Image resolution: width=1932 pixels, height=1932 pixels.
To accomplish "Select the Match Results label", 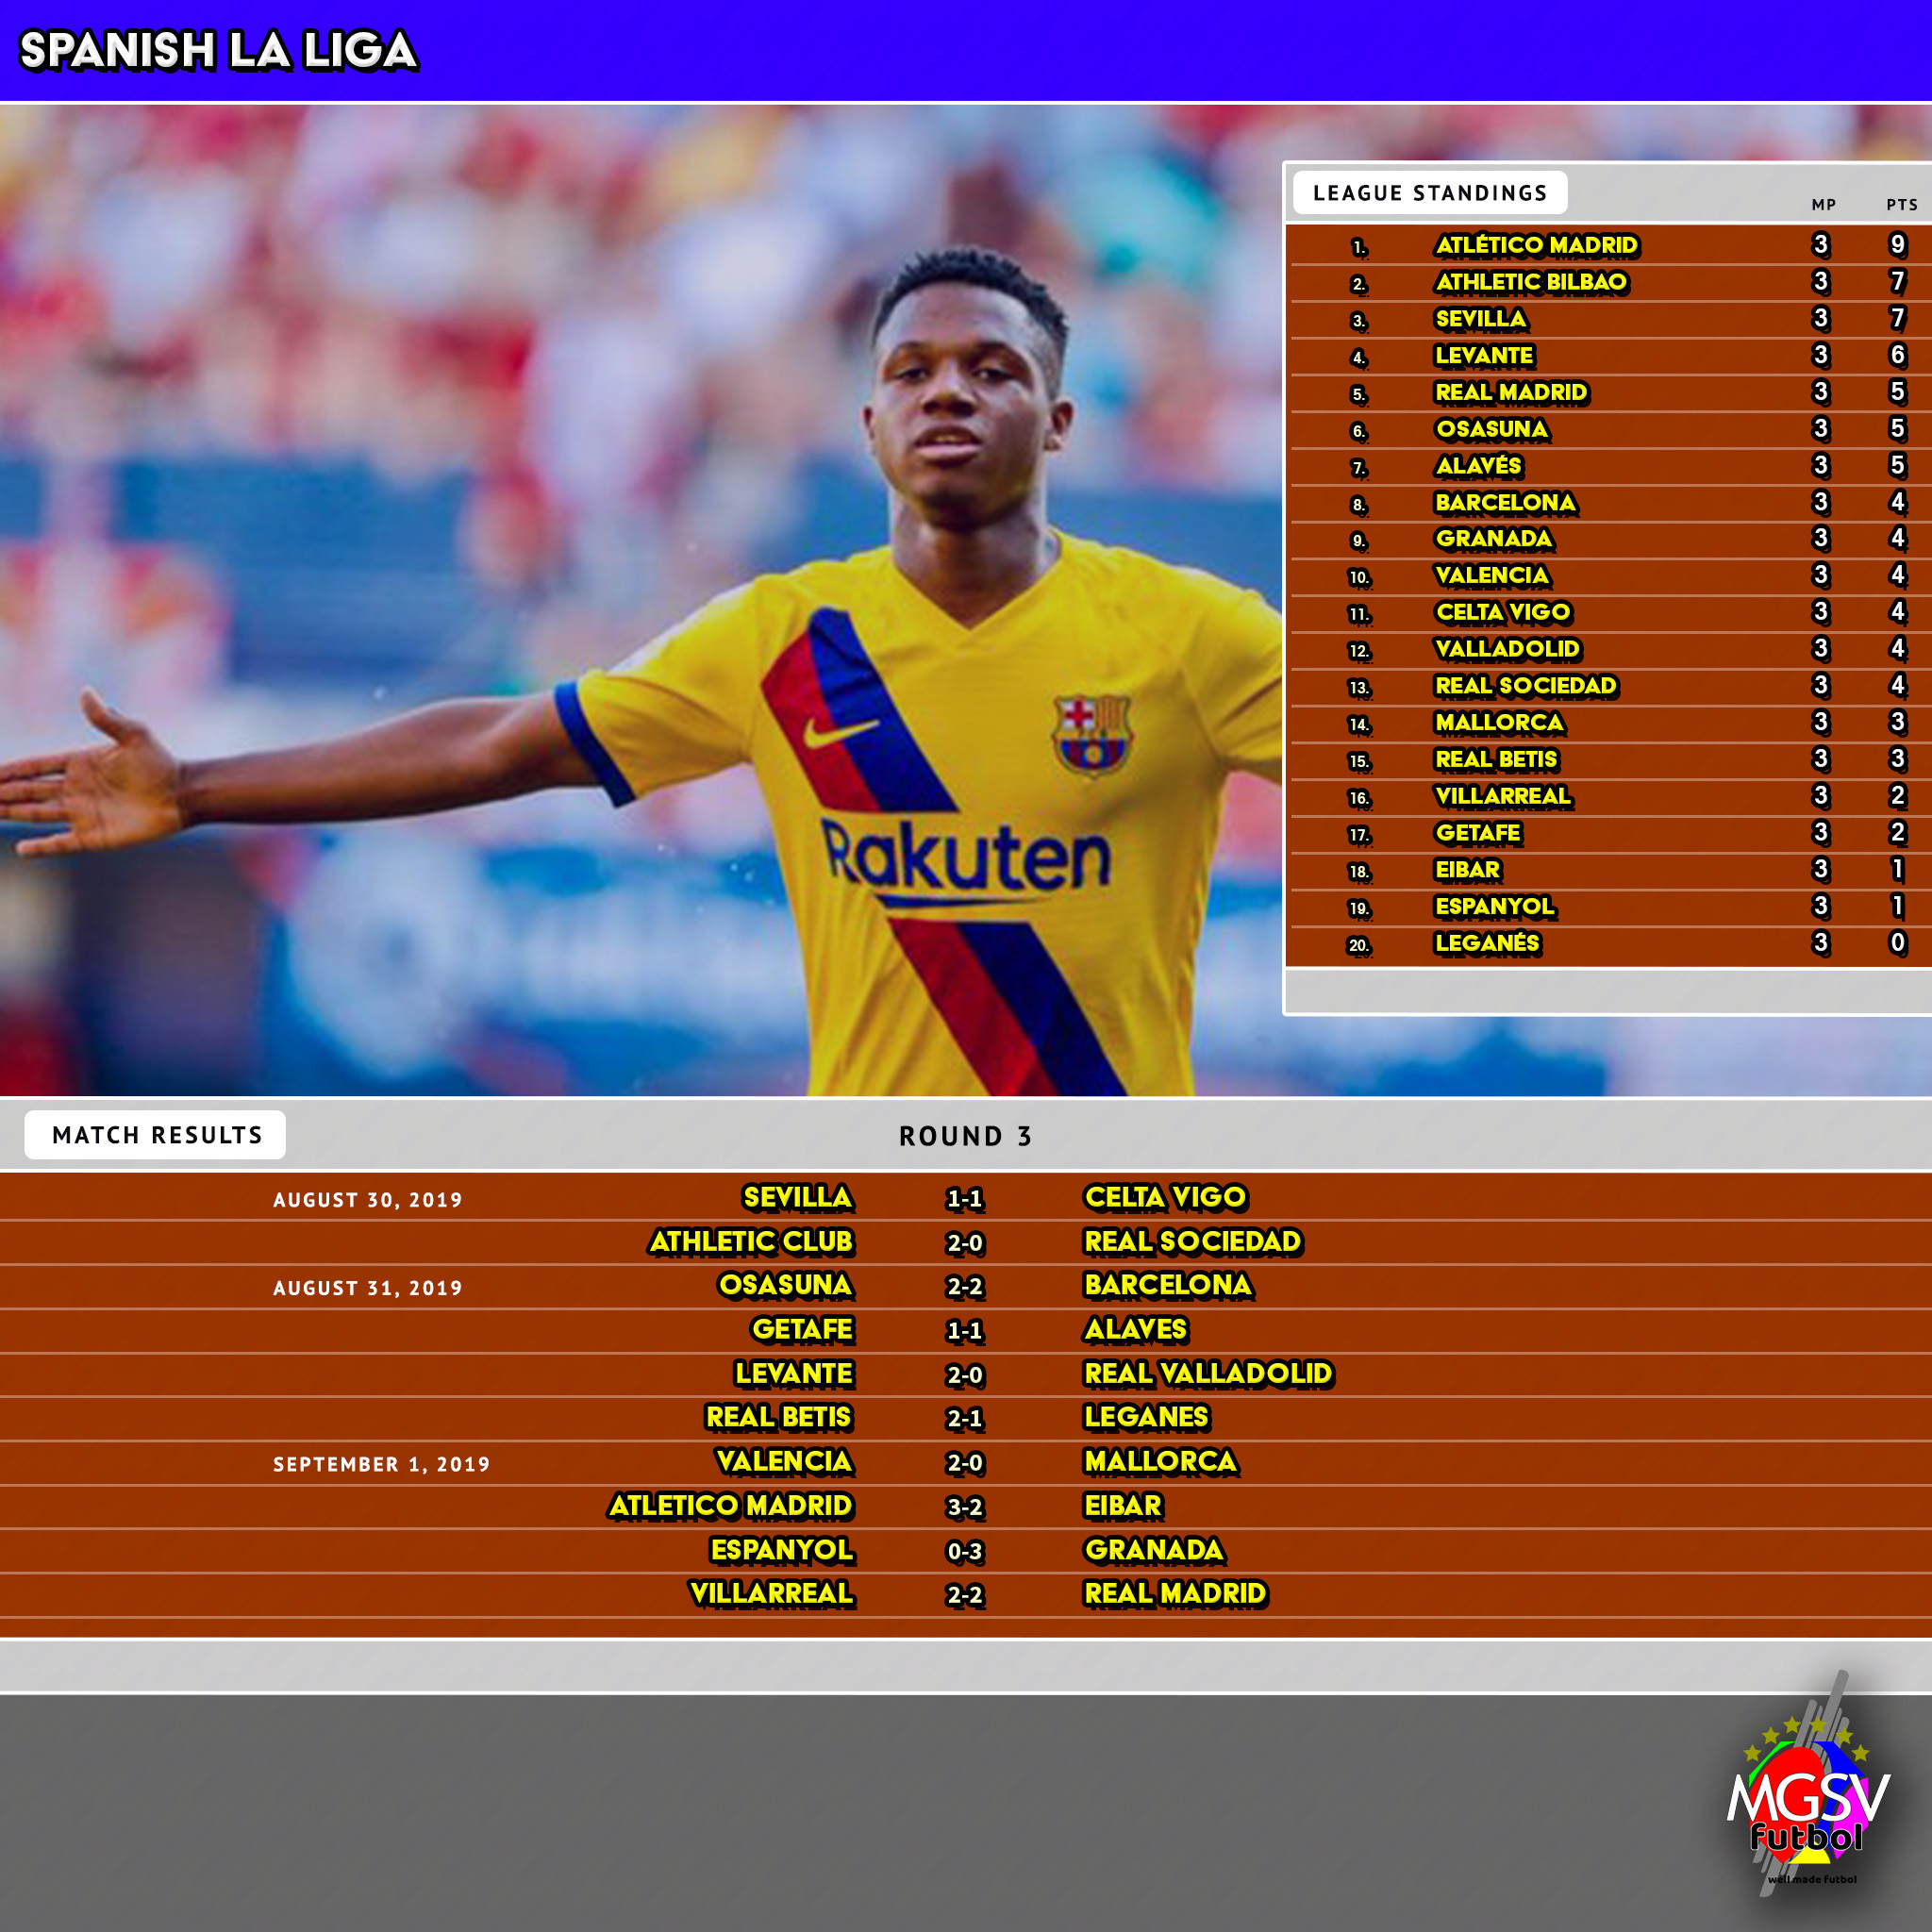I will (156, 1135).
